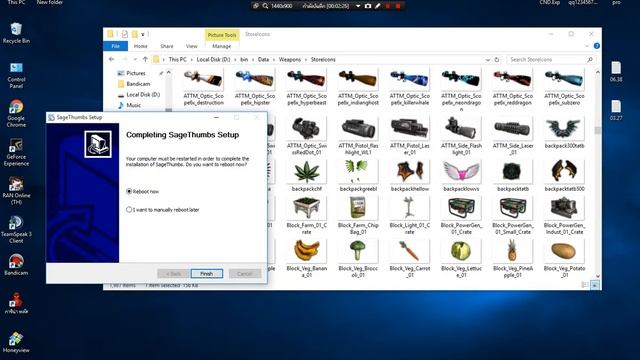This screenshot has width=640, height=360.
Task: Launch RAN Online (TH) shortcut
Action: pyautogui.click(x=16, y=191)
